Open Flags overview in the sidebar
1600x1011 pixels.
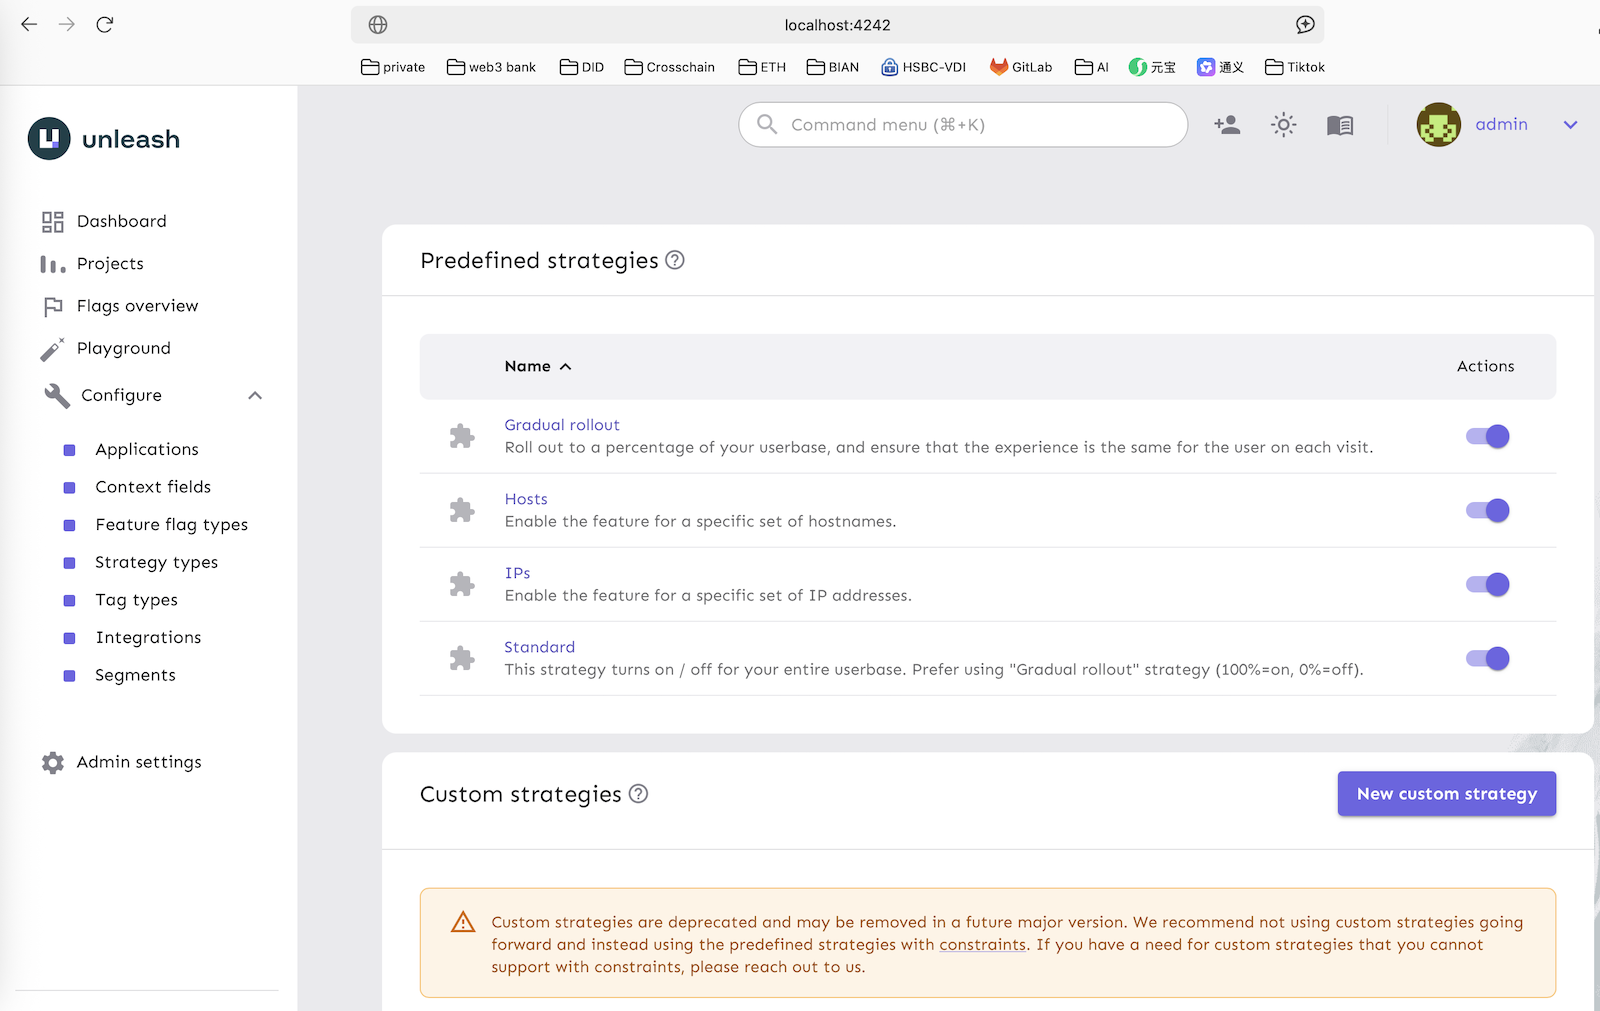(x=137, y=306)
